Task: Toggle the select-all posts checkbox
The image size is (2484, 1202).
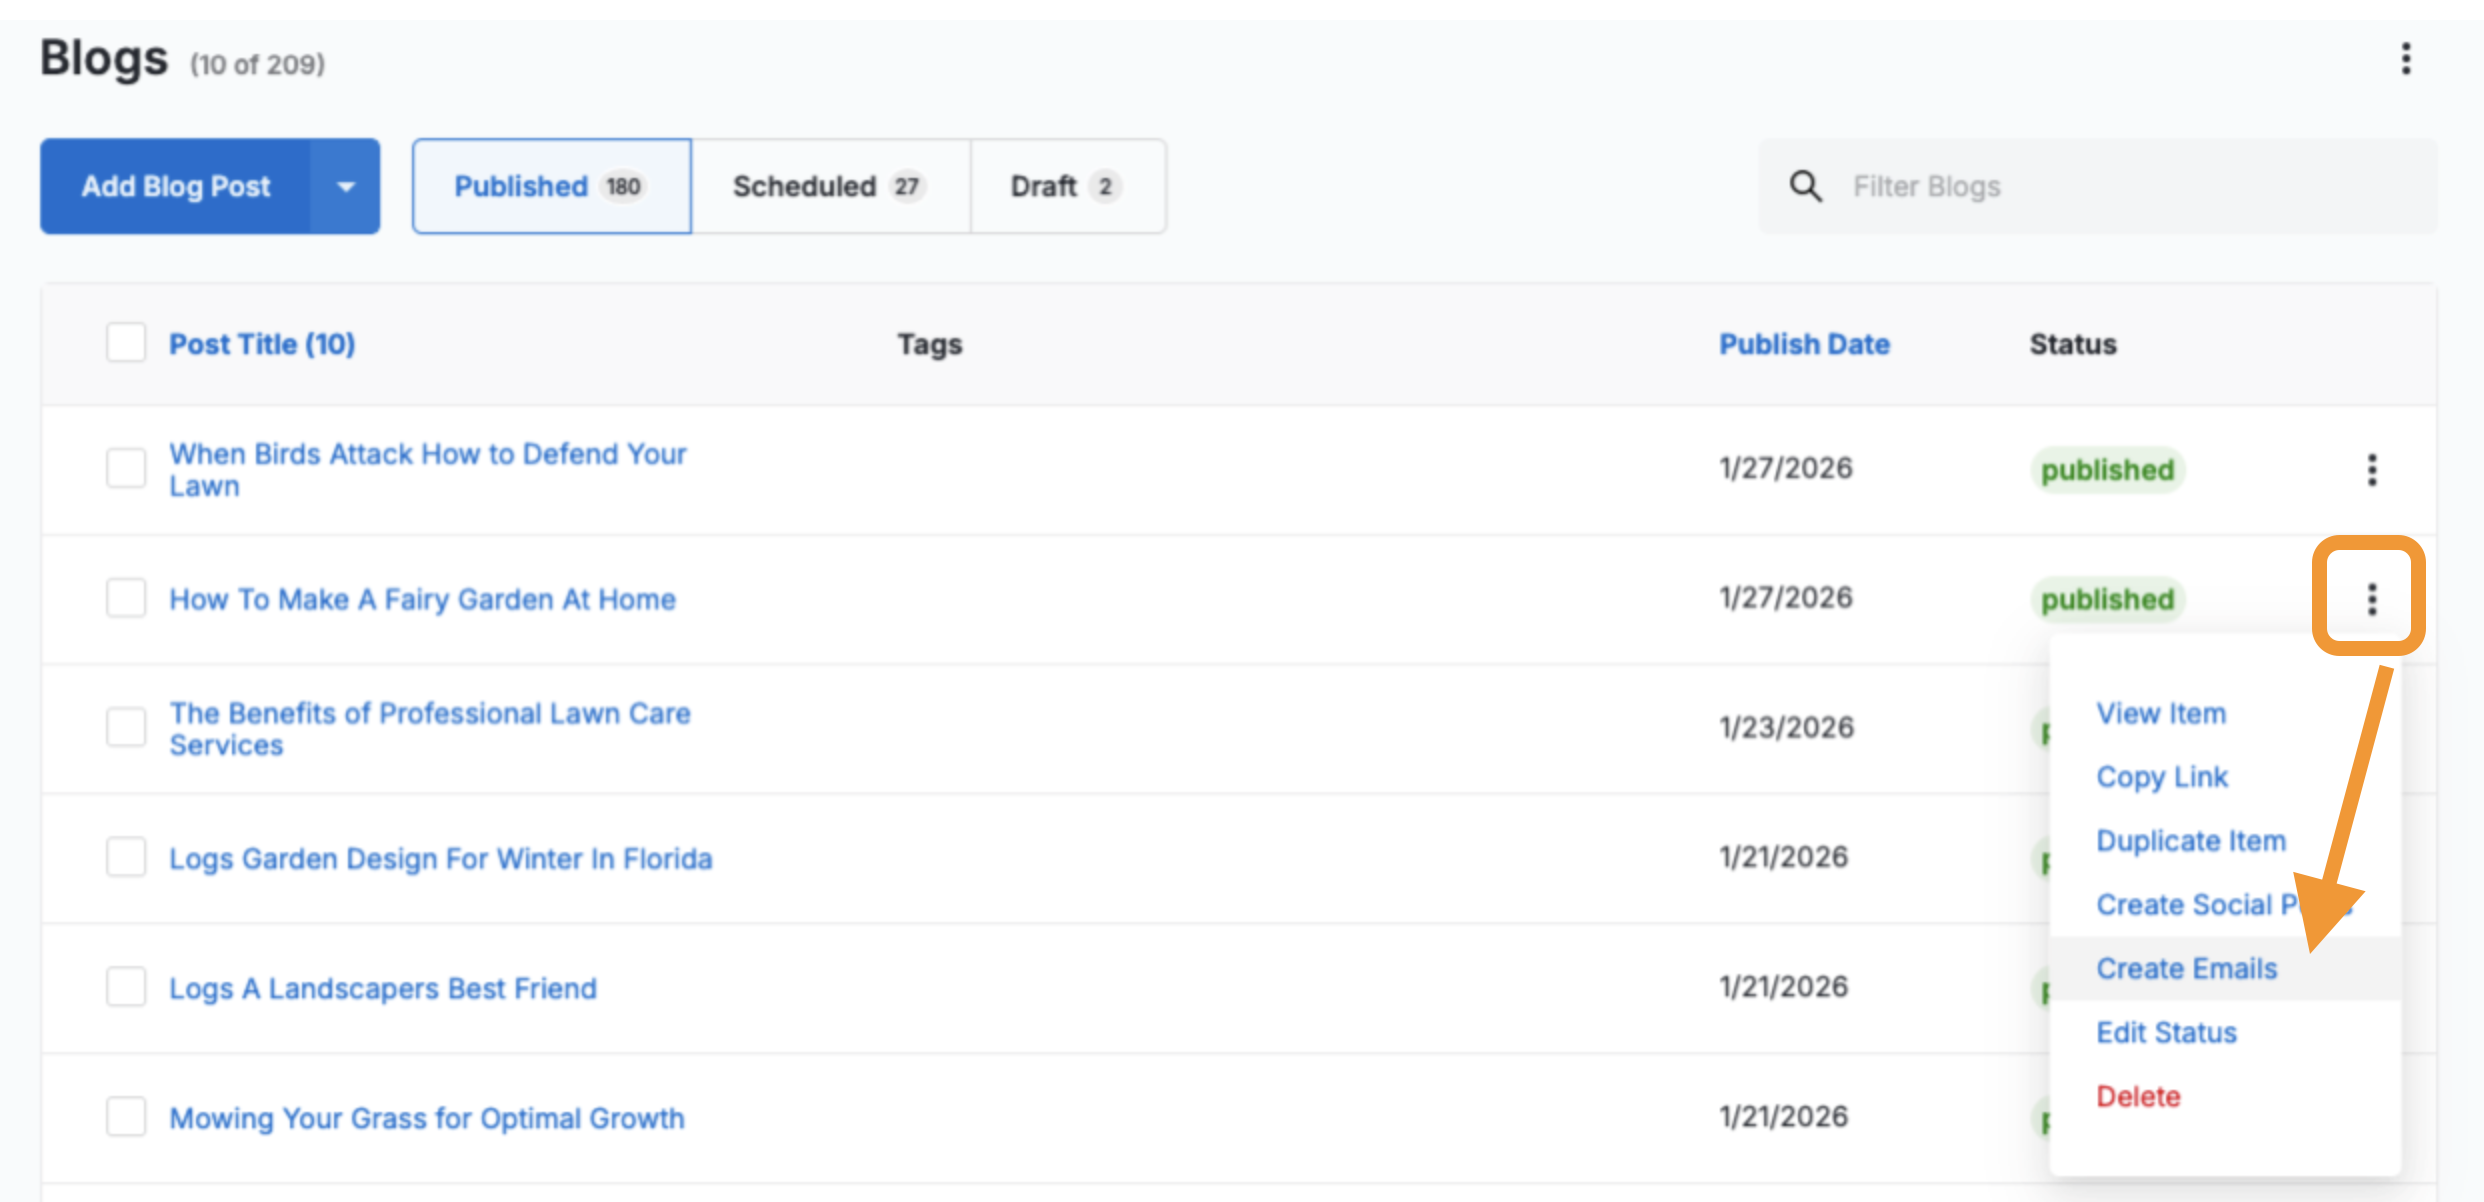Action: [x=126, y=342]
